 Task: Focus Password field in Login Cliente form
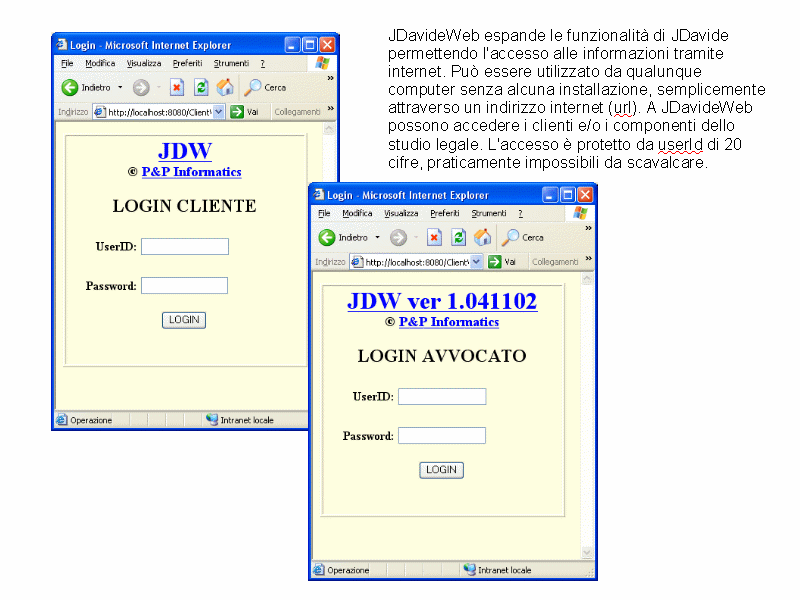coord(184,286)
